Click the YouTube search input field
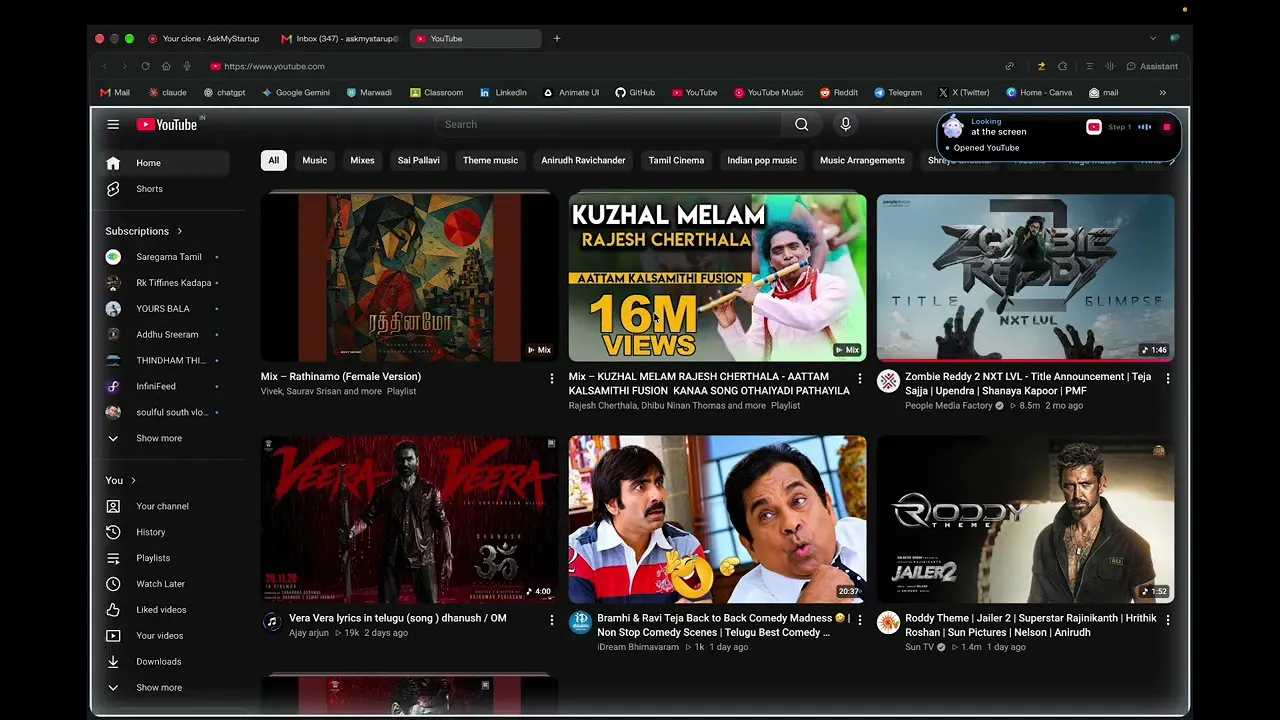Screen dimensions: 1280x720 coord(610,124)
